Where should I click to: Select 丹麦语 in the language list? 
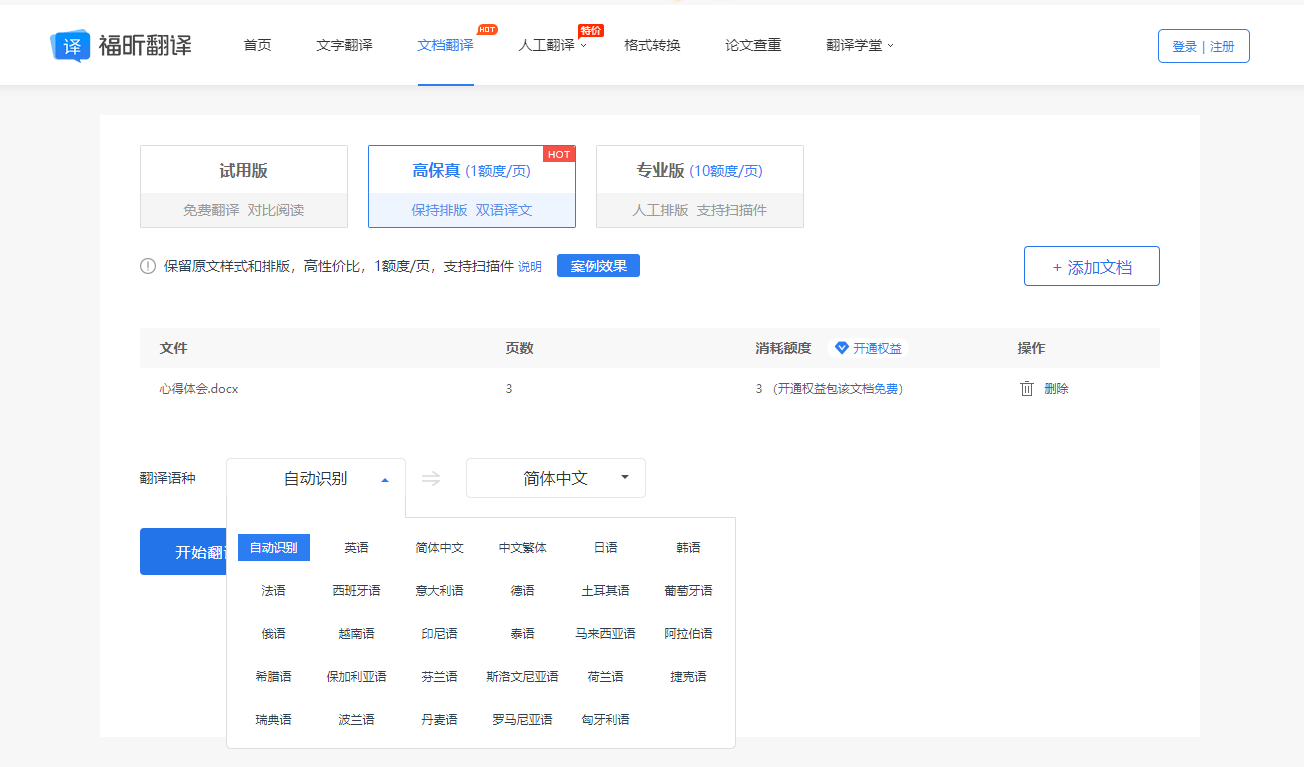[440, 720]
